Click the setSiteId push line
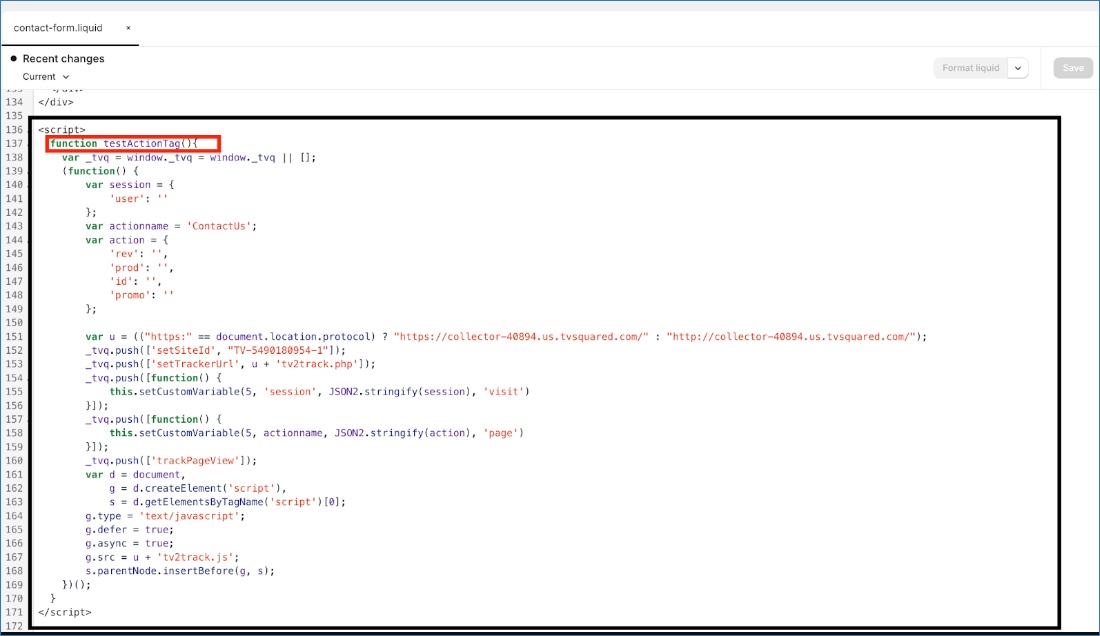This screenshot has height=636, width=1100. pyautogui.click(x=215, y=351)
